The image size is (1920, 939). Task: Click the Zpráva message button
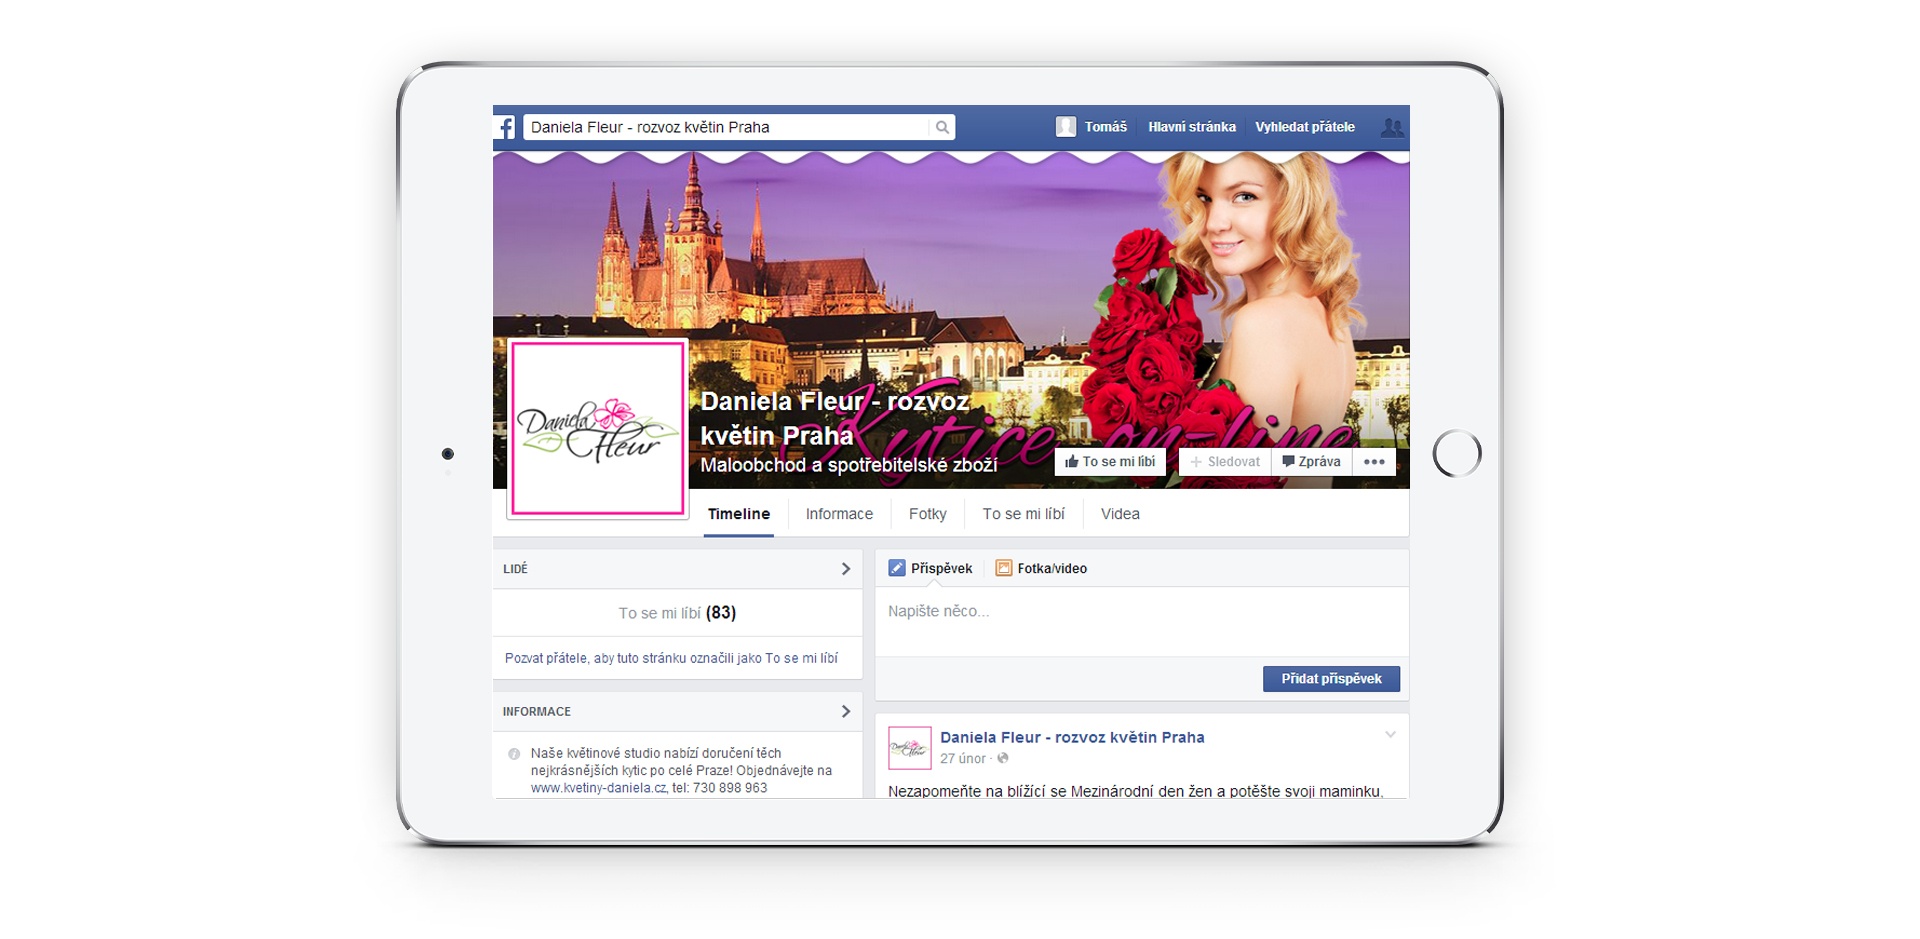point(1312,462)
